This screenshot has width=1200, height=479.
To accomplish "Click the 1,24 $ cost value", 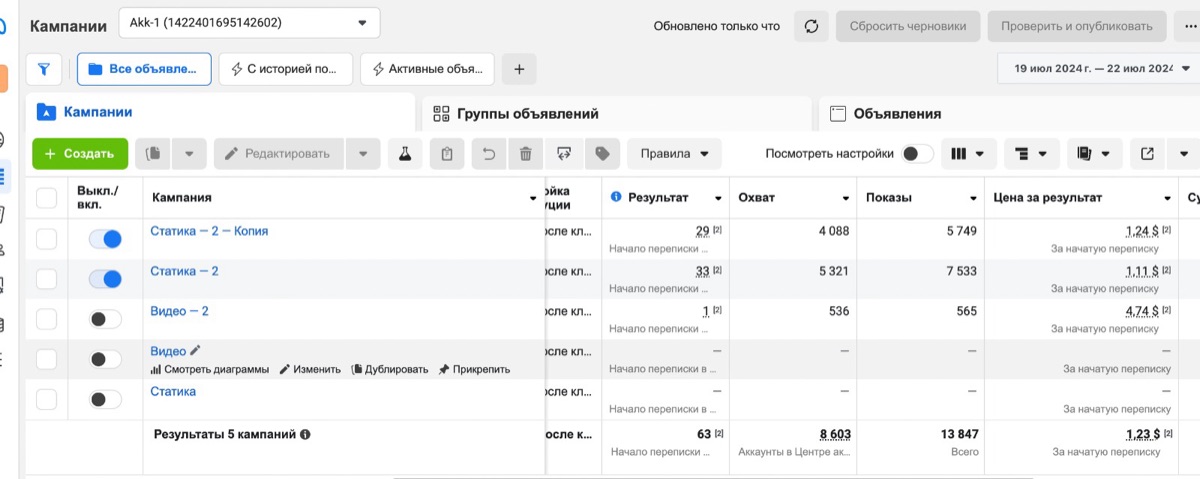I will 1140,231.
